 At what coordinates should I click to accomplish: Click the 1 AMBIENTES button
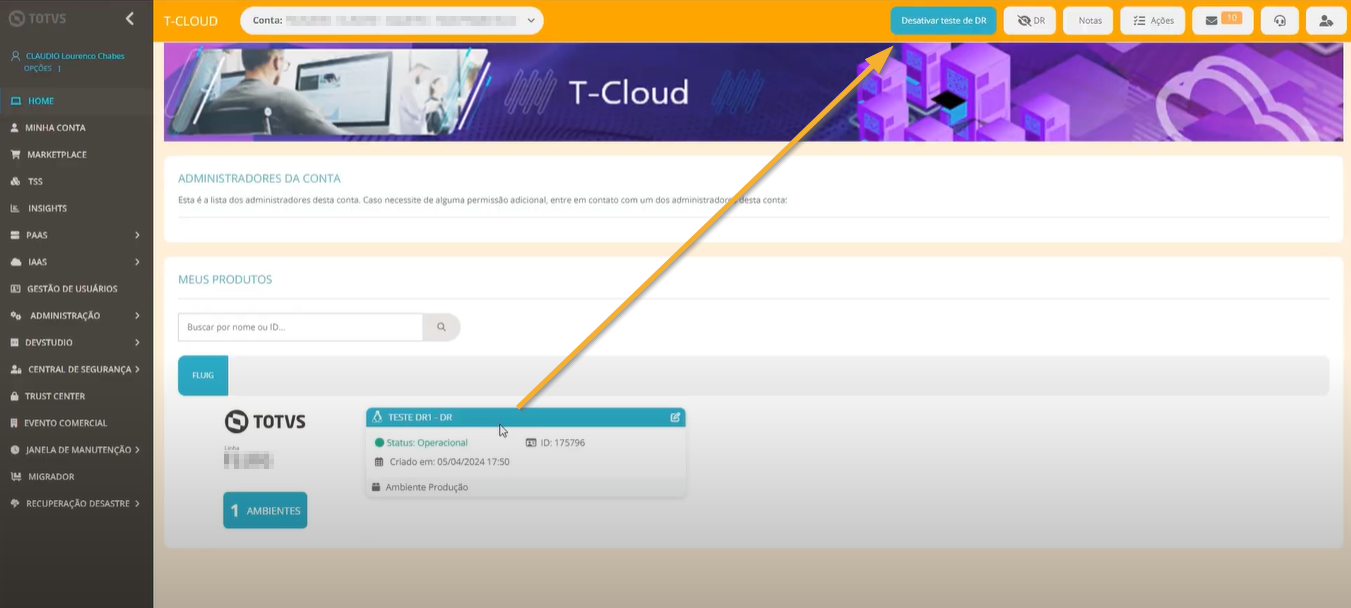pyautogui.click(x=265, y=510)
